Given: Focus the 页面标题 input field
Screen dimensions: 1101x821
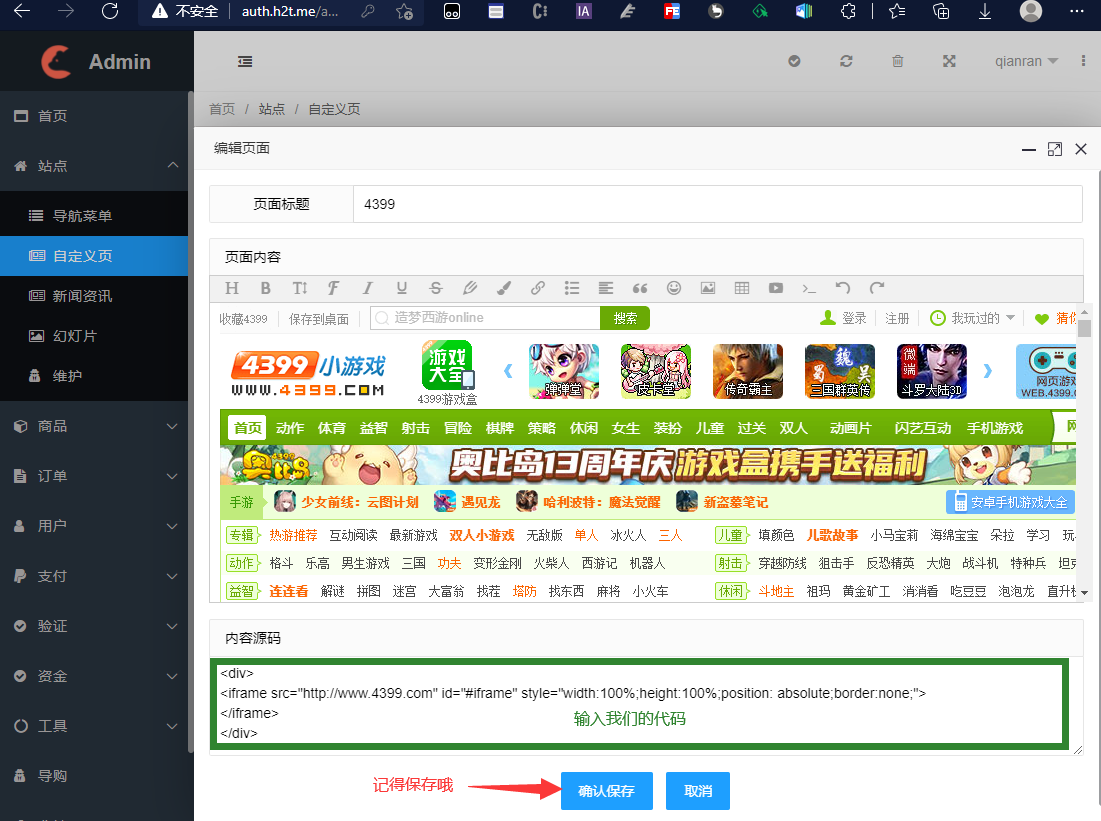Looking at the screenshot, I should pos(717,204).
